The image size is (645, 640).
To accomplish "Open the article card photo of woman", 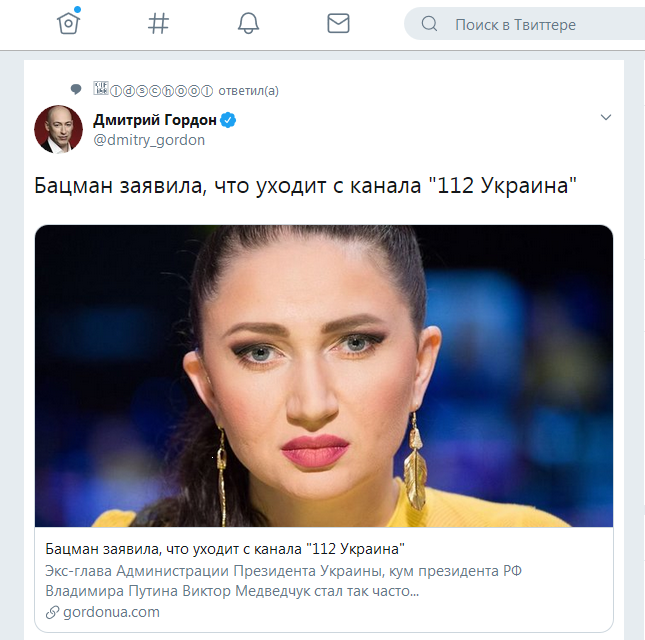I will (324, 376).
